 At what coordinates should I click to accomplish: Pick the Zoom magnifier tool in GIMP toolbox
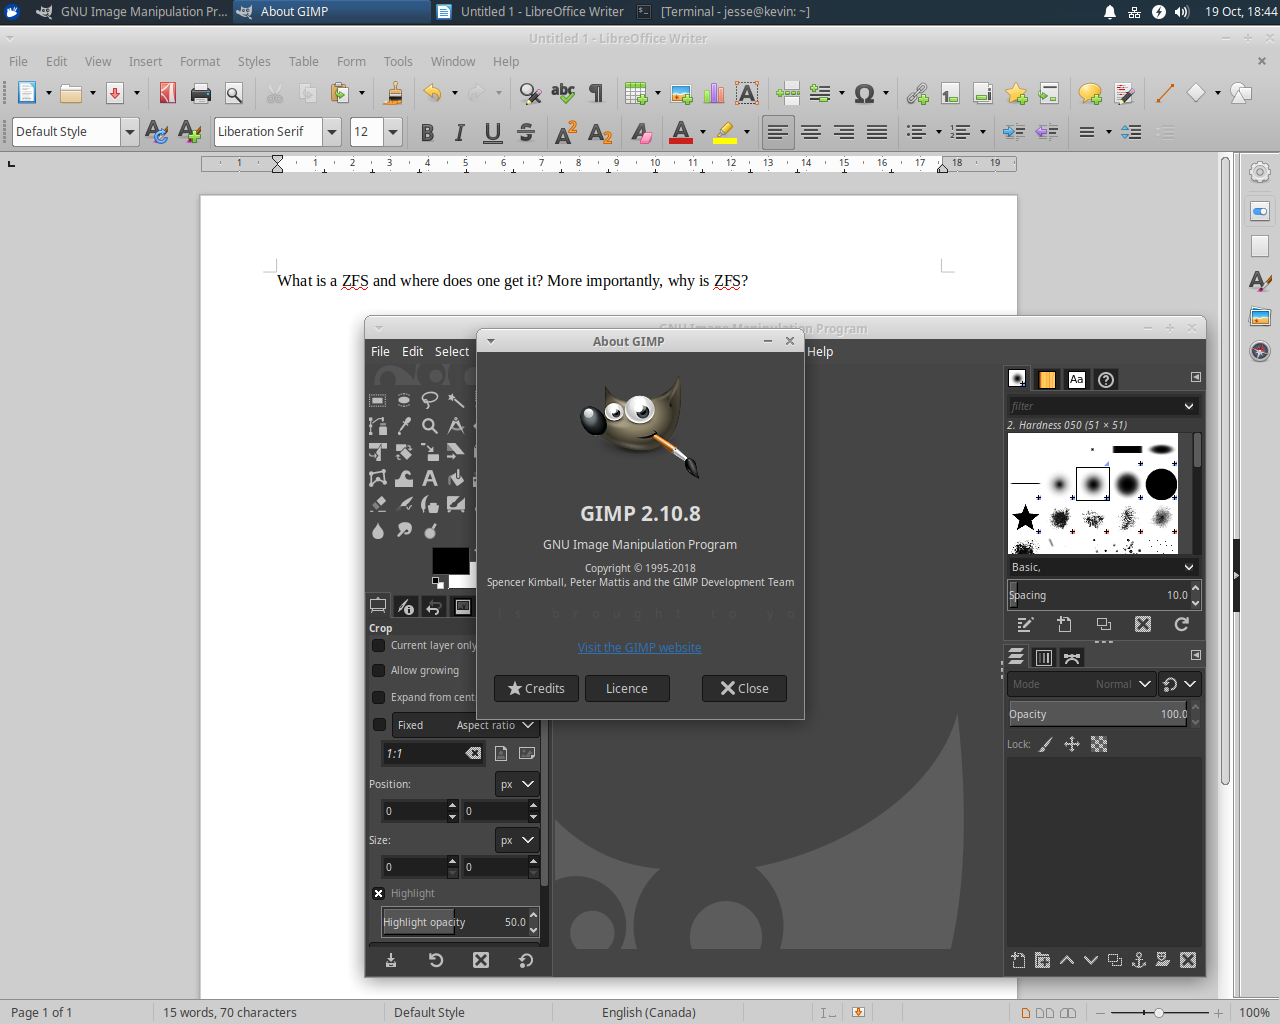pos(430,426)
